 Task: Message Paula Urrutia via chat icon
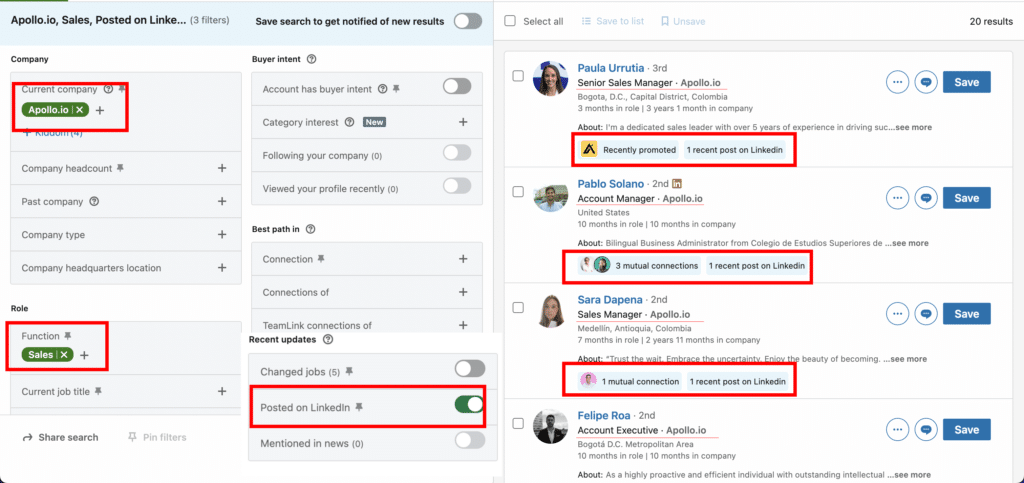click(926, 82)
